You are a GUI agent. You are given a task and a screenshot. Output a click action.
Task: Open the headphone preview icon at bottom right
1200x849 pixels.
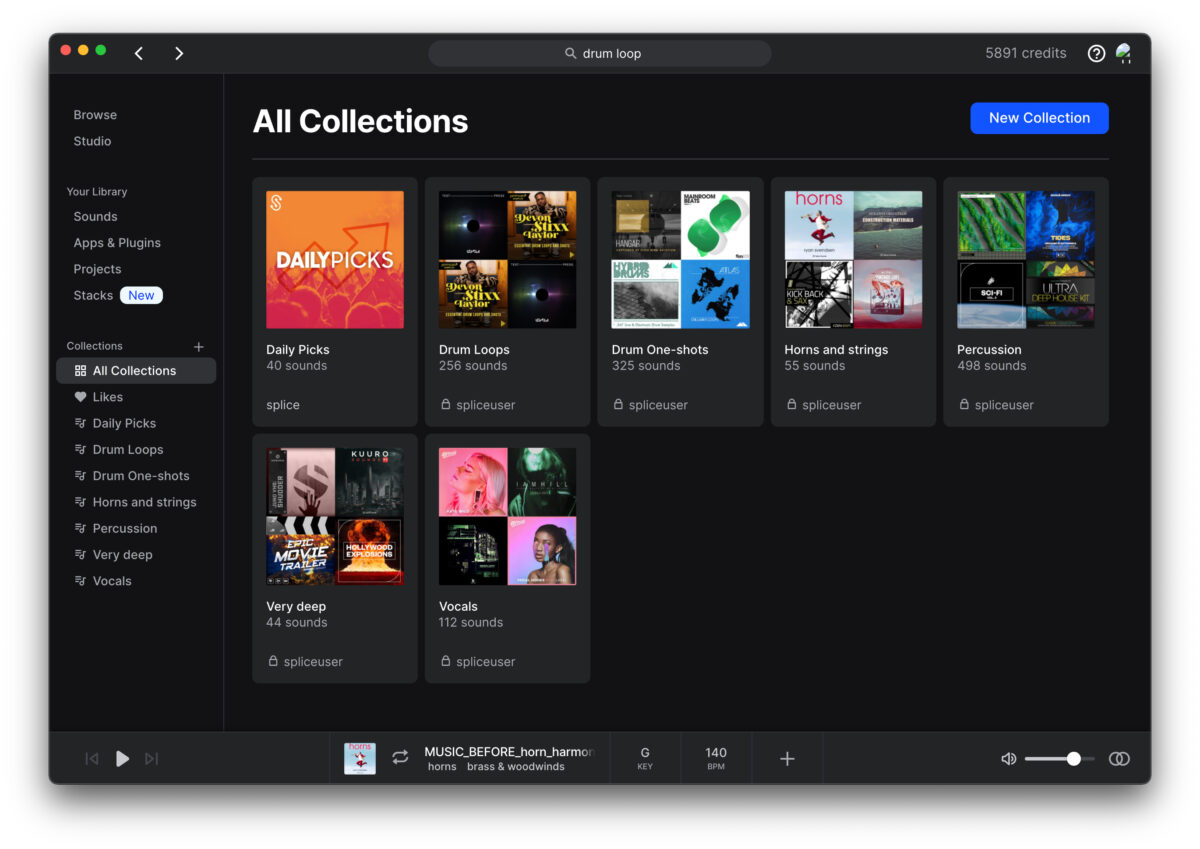point(1119,758)
